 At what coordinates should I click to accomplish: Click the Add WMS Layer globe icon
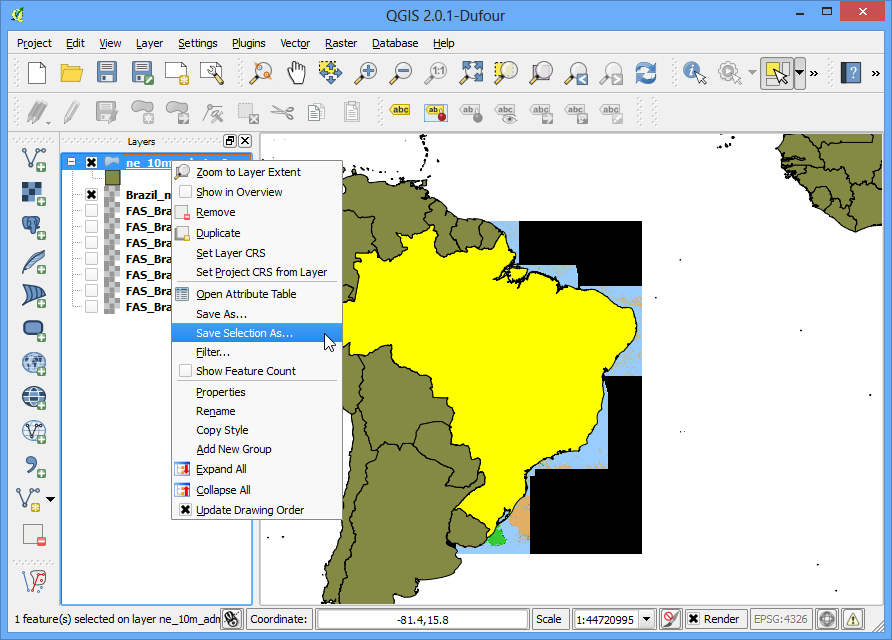pos(34,363)
